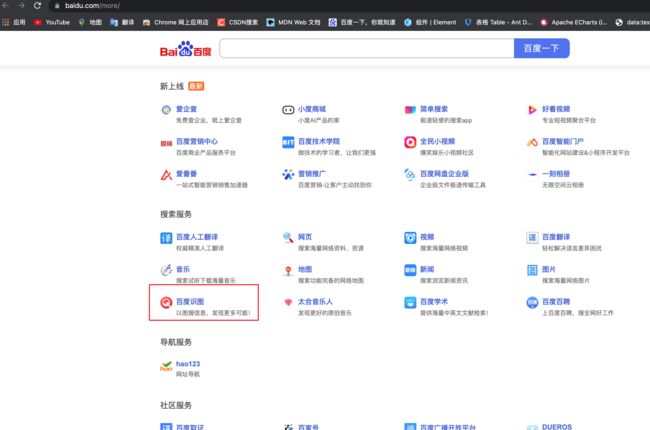Click the Baidu logo
Screen dimensions: 650x430
click(x=185, y=49)
